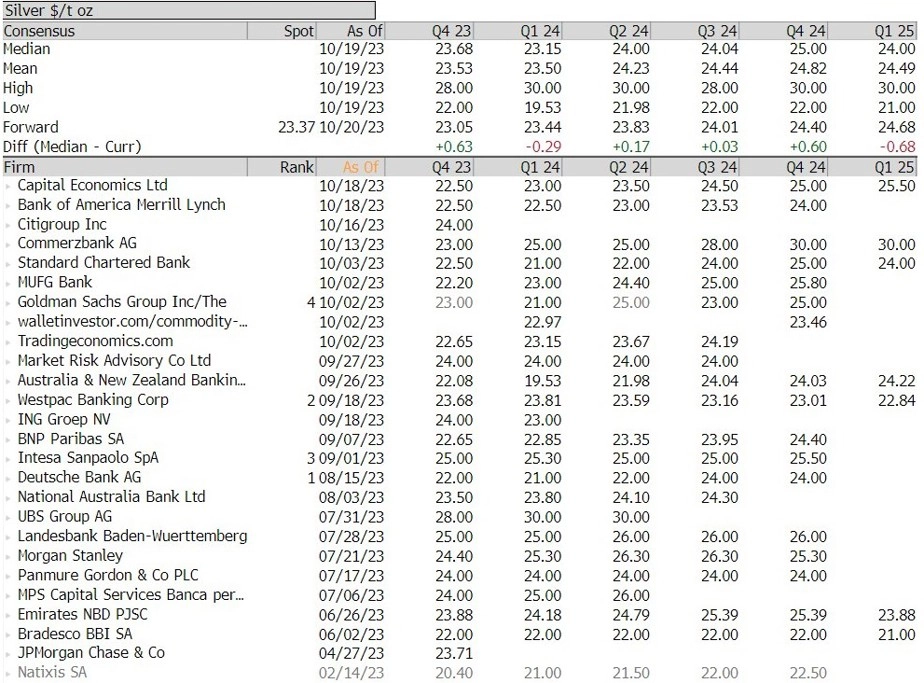
Task: Expand the Deutsche Bank AG row arrow
Action: point(9,478)
